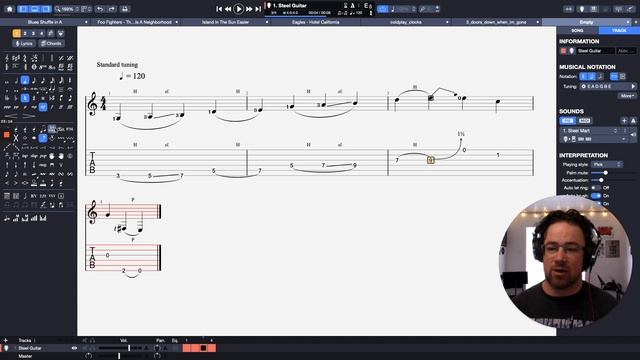640x360 pixels.
Task: Open the print dialog icon
Action: (125, 9)
